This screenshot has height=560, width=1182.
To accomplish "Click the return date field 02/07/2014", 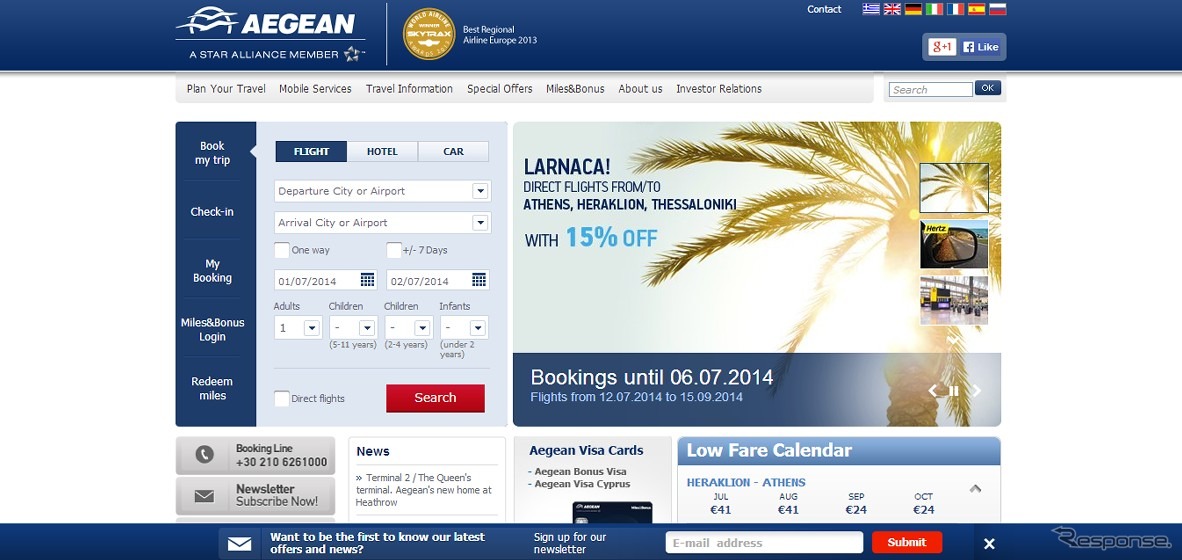I will pyautogui.click(x=437, y=280).
